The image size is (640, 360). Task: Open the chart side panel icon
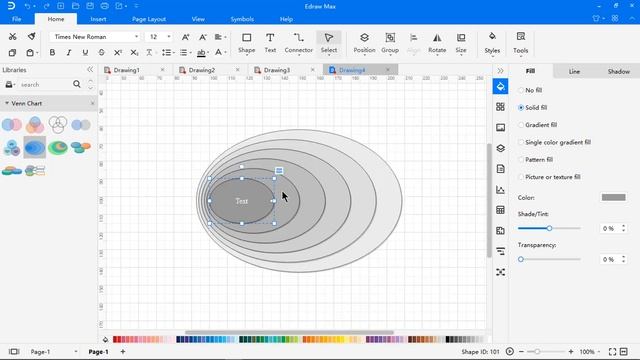pyautogui.click(x=500, y=189)
